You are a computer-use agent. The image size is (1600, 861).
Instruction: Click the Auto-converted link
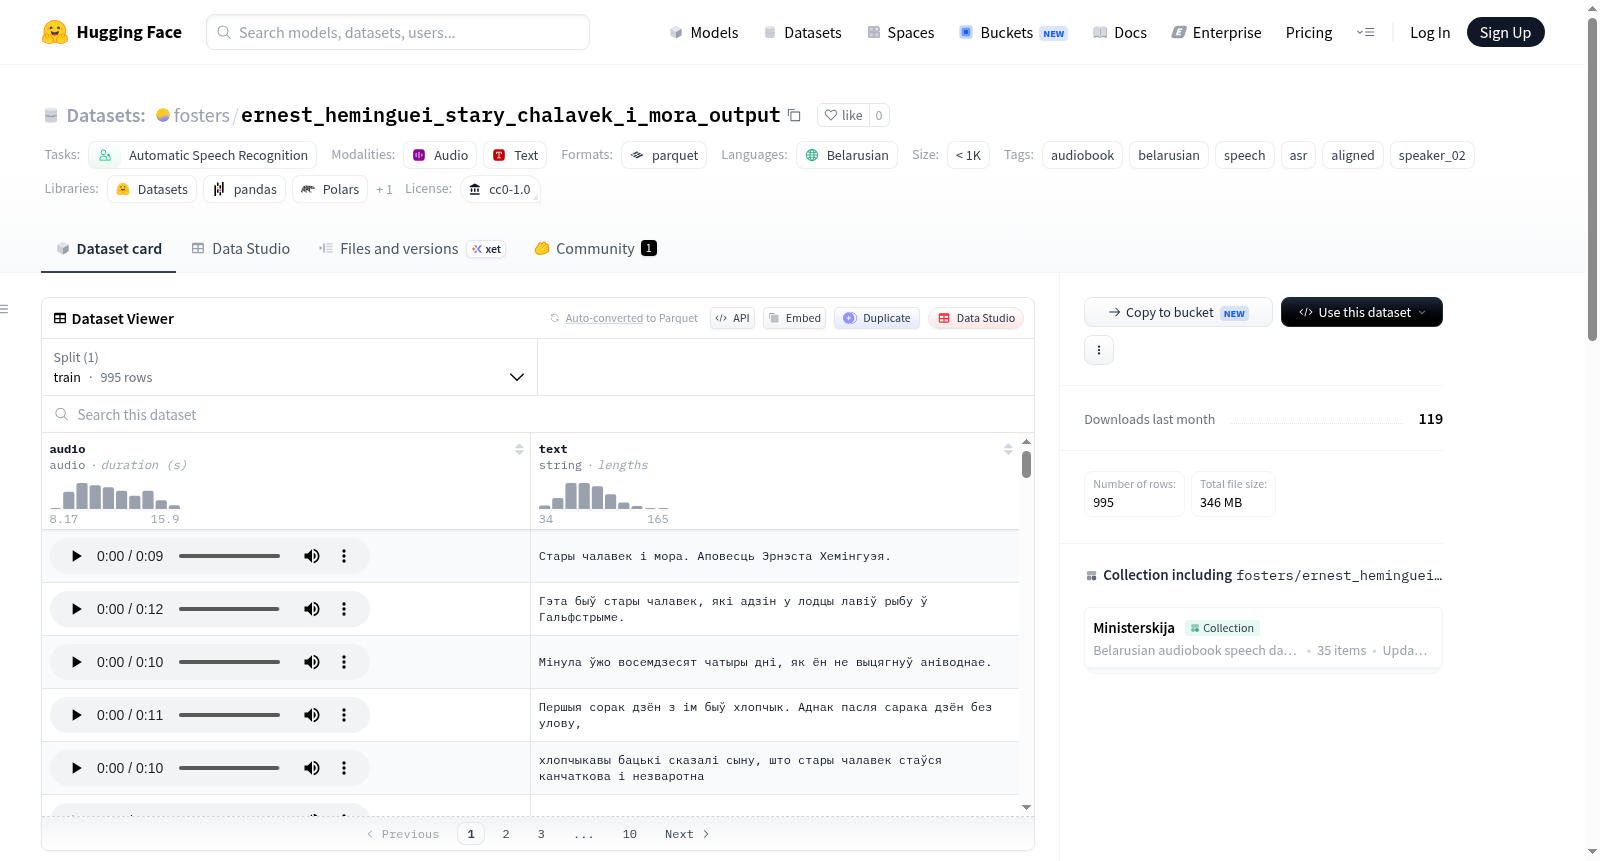tap(604, 318)
